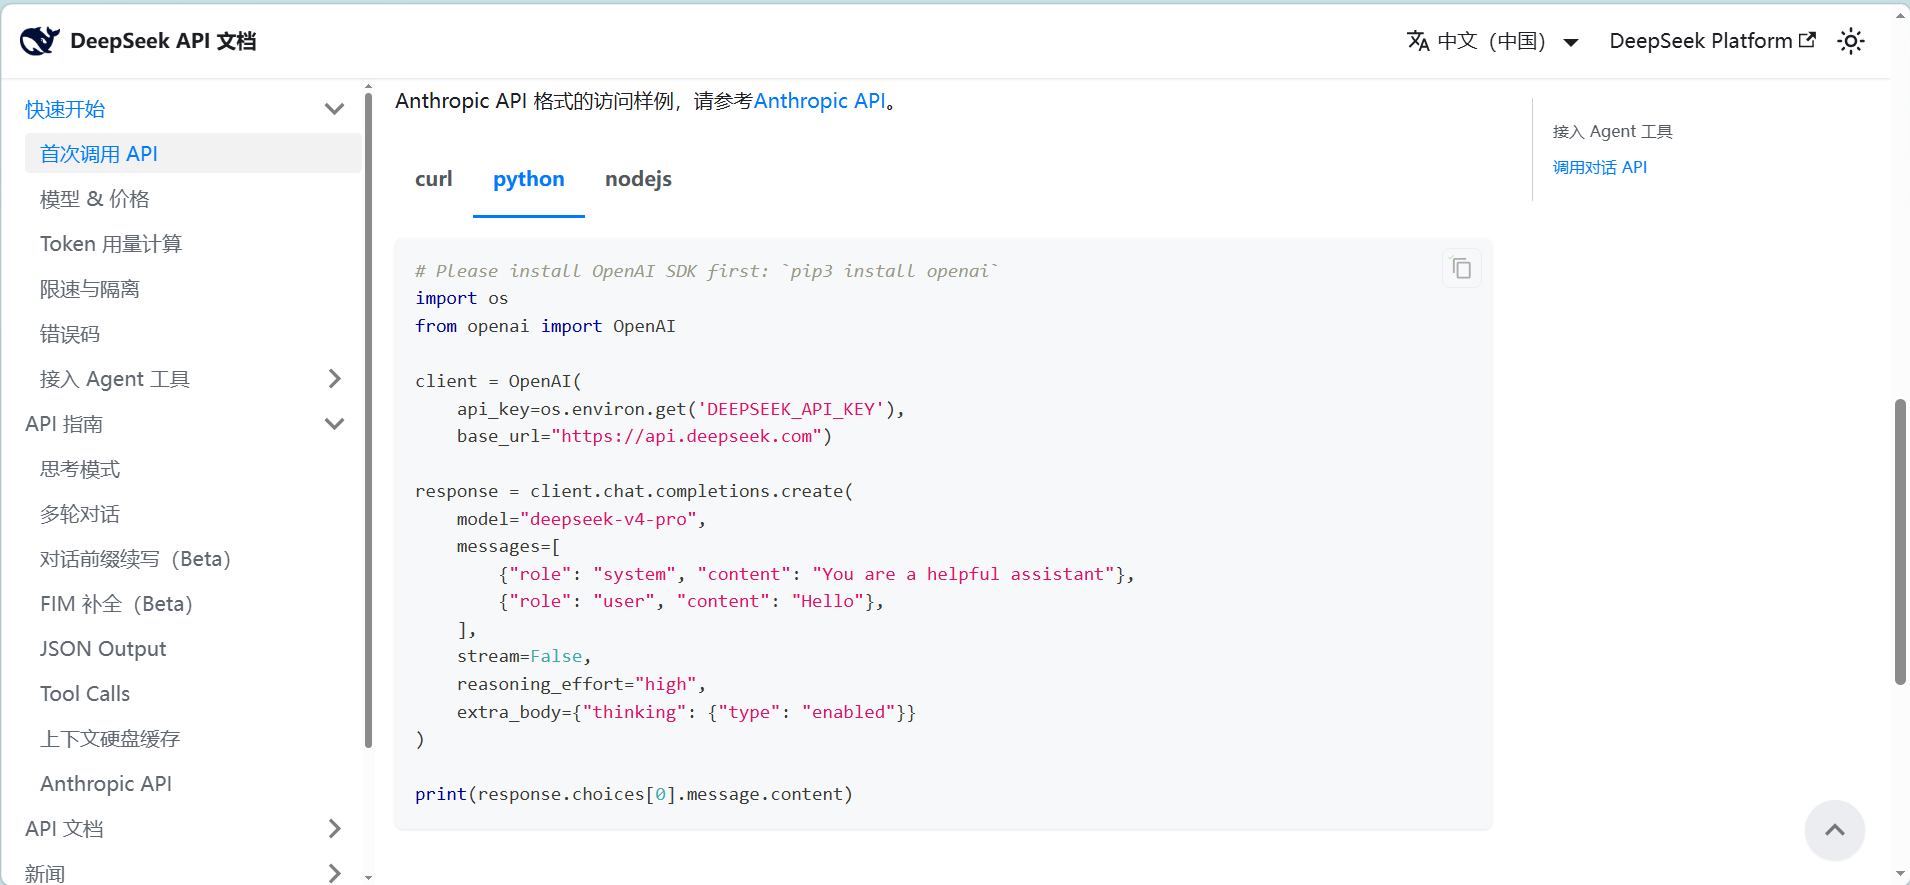Select the python code tab
This screenshot has width=1910, height=885.
tap(529, 179)
